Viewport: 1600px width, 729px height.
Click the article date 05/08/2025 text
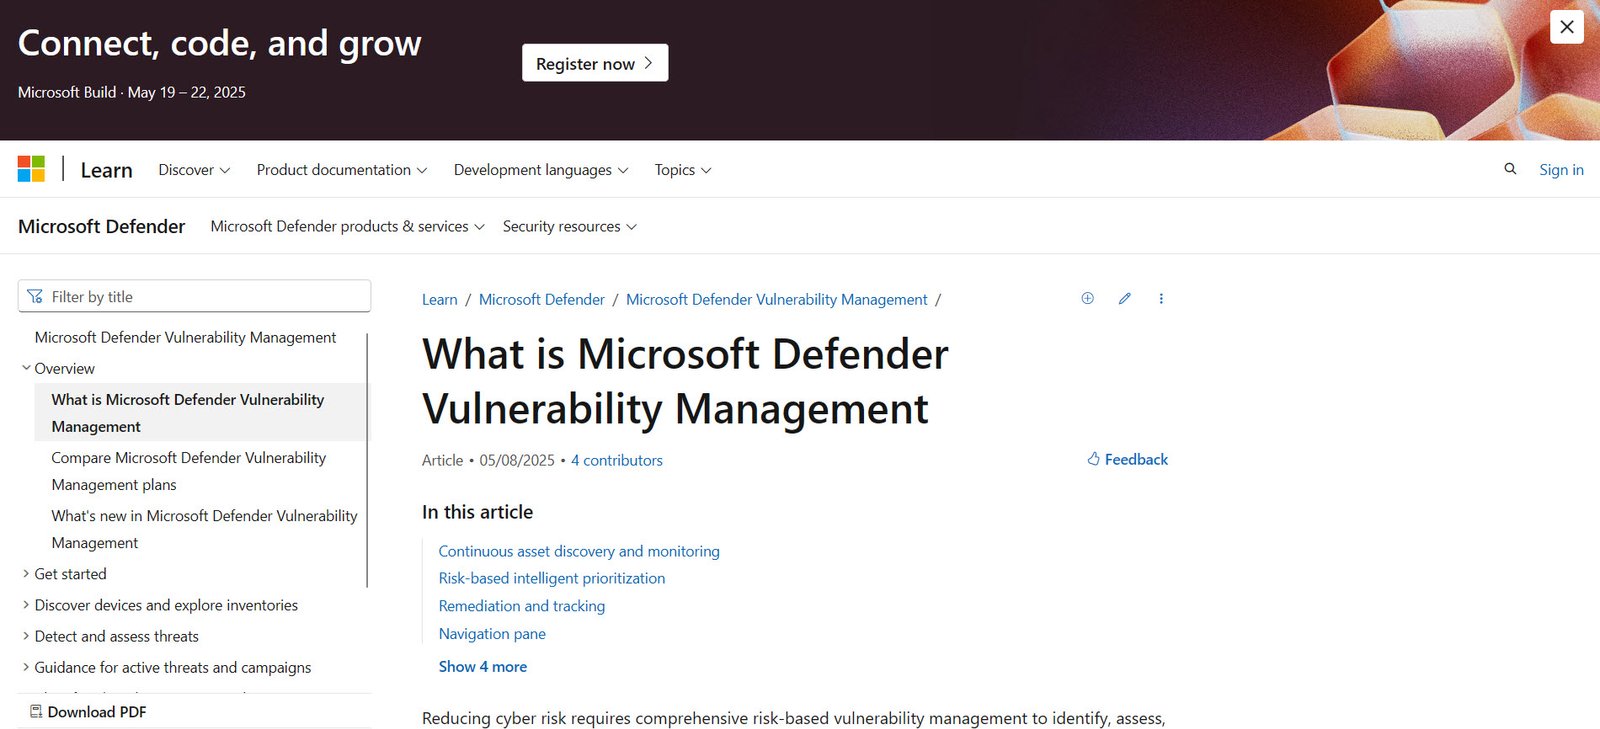(x=517, y=460)
